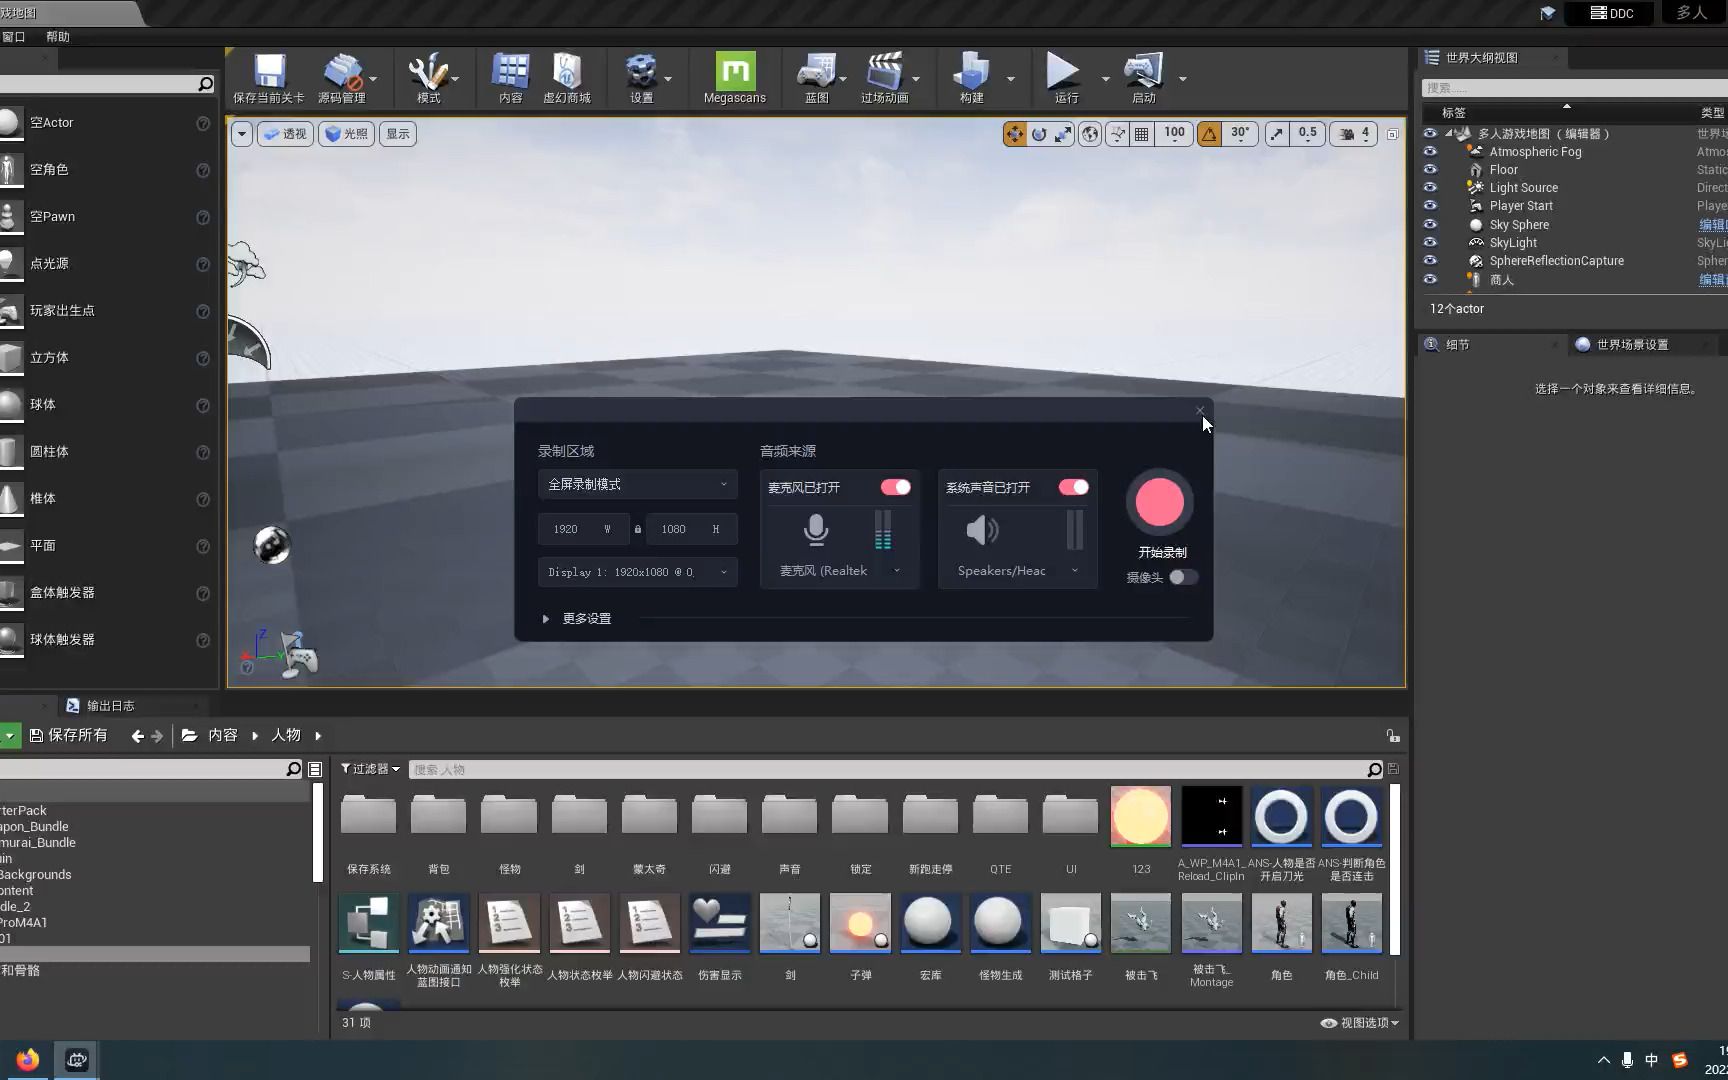This screenshot has height=1080, width=1728.
Task: Open the 过滤器 filter dropdown in content browser
Action: (x=368, y=768)
